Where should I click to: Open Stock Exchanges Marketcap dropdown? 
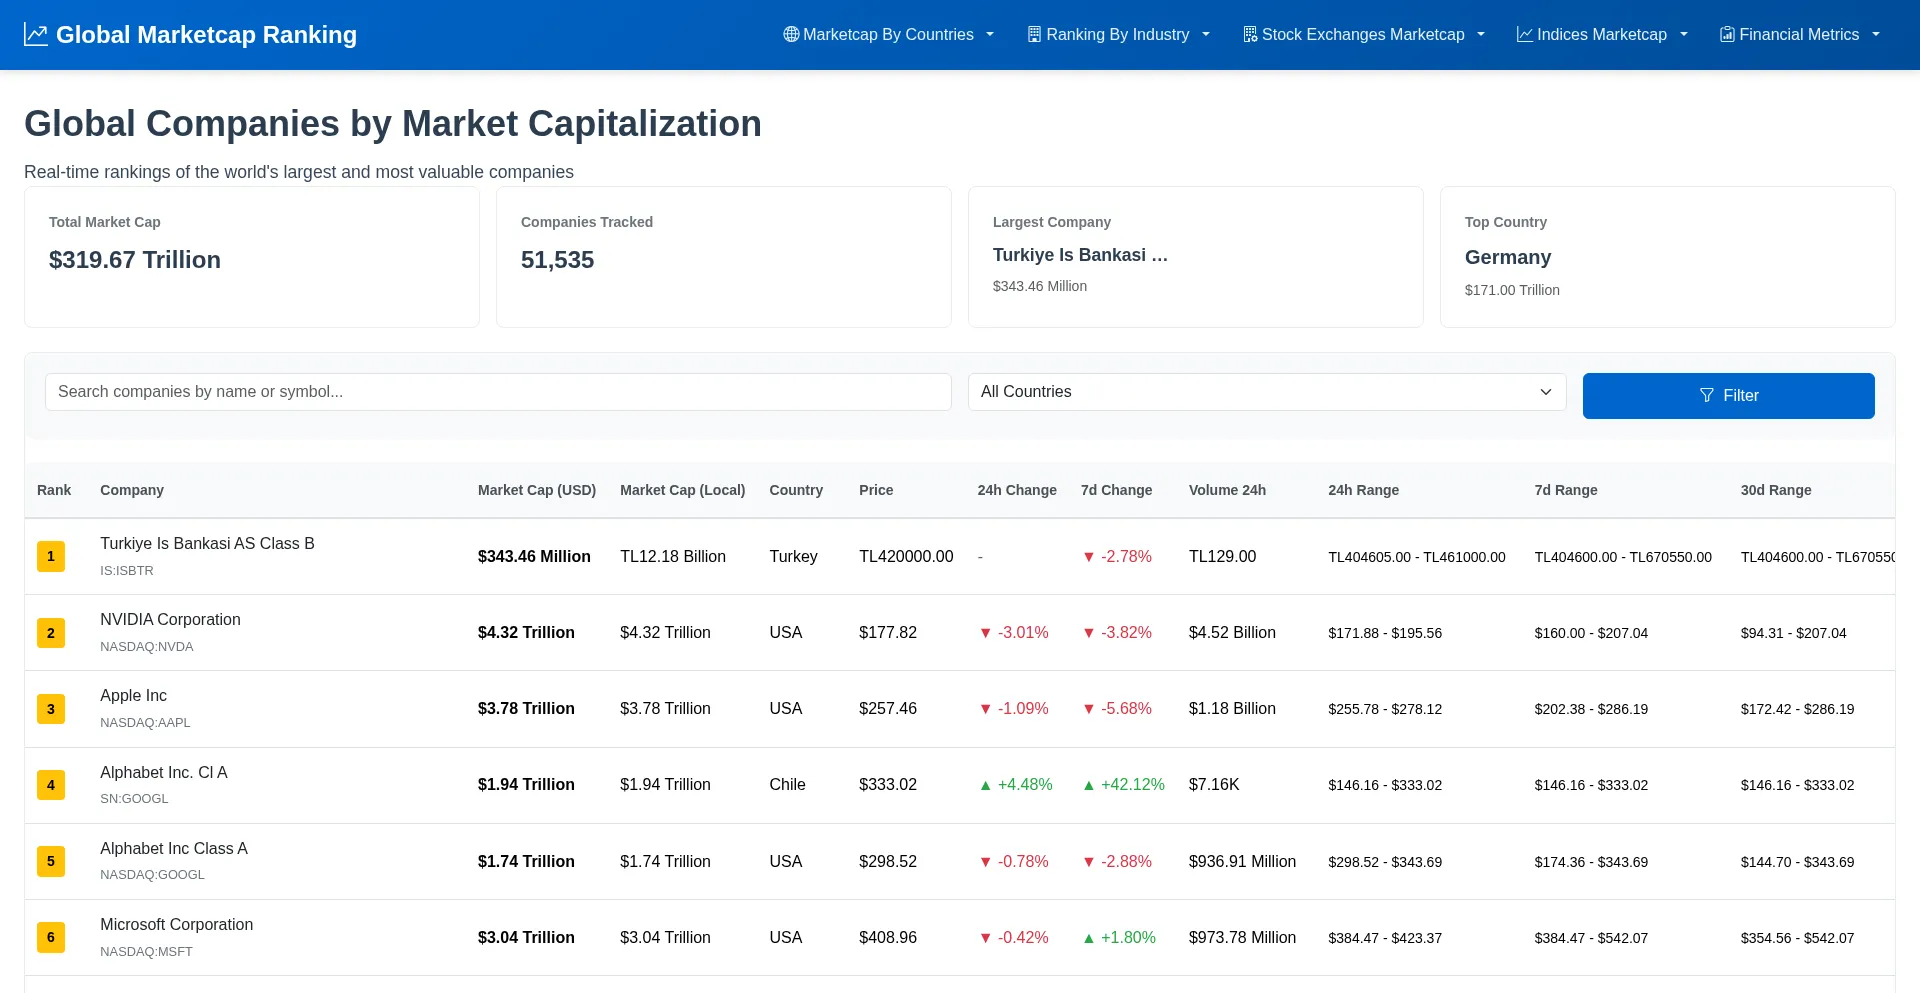(x=1364, y=34)
